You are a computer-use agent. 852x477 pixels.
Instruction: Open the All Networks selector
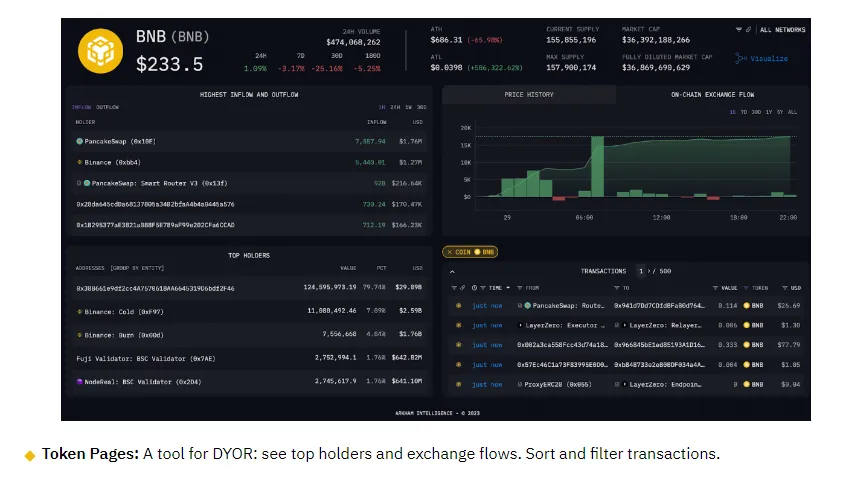[x=782, y=30]
